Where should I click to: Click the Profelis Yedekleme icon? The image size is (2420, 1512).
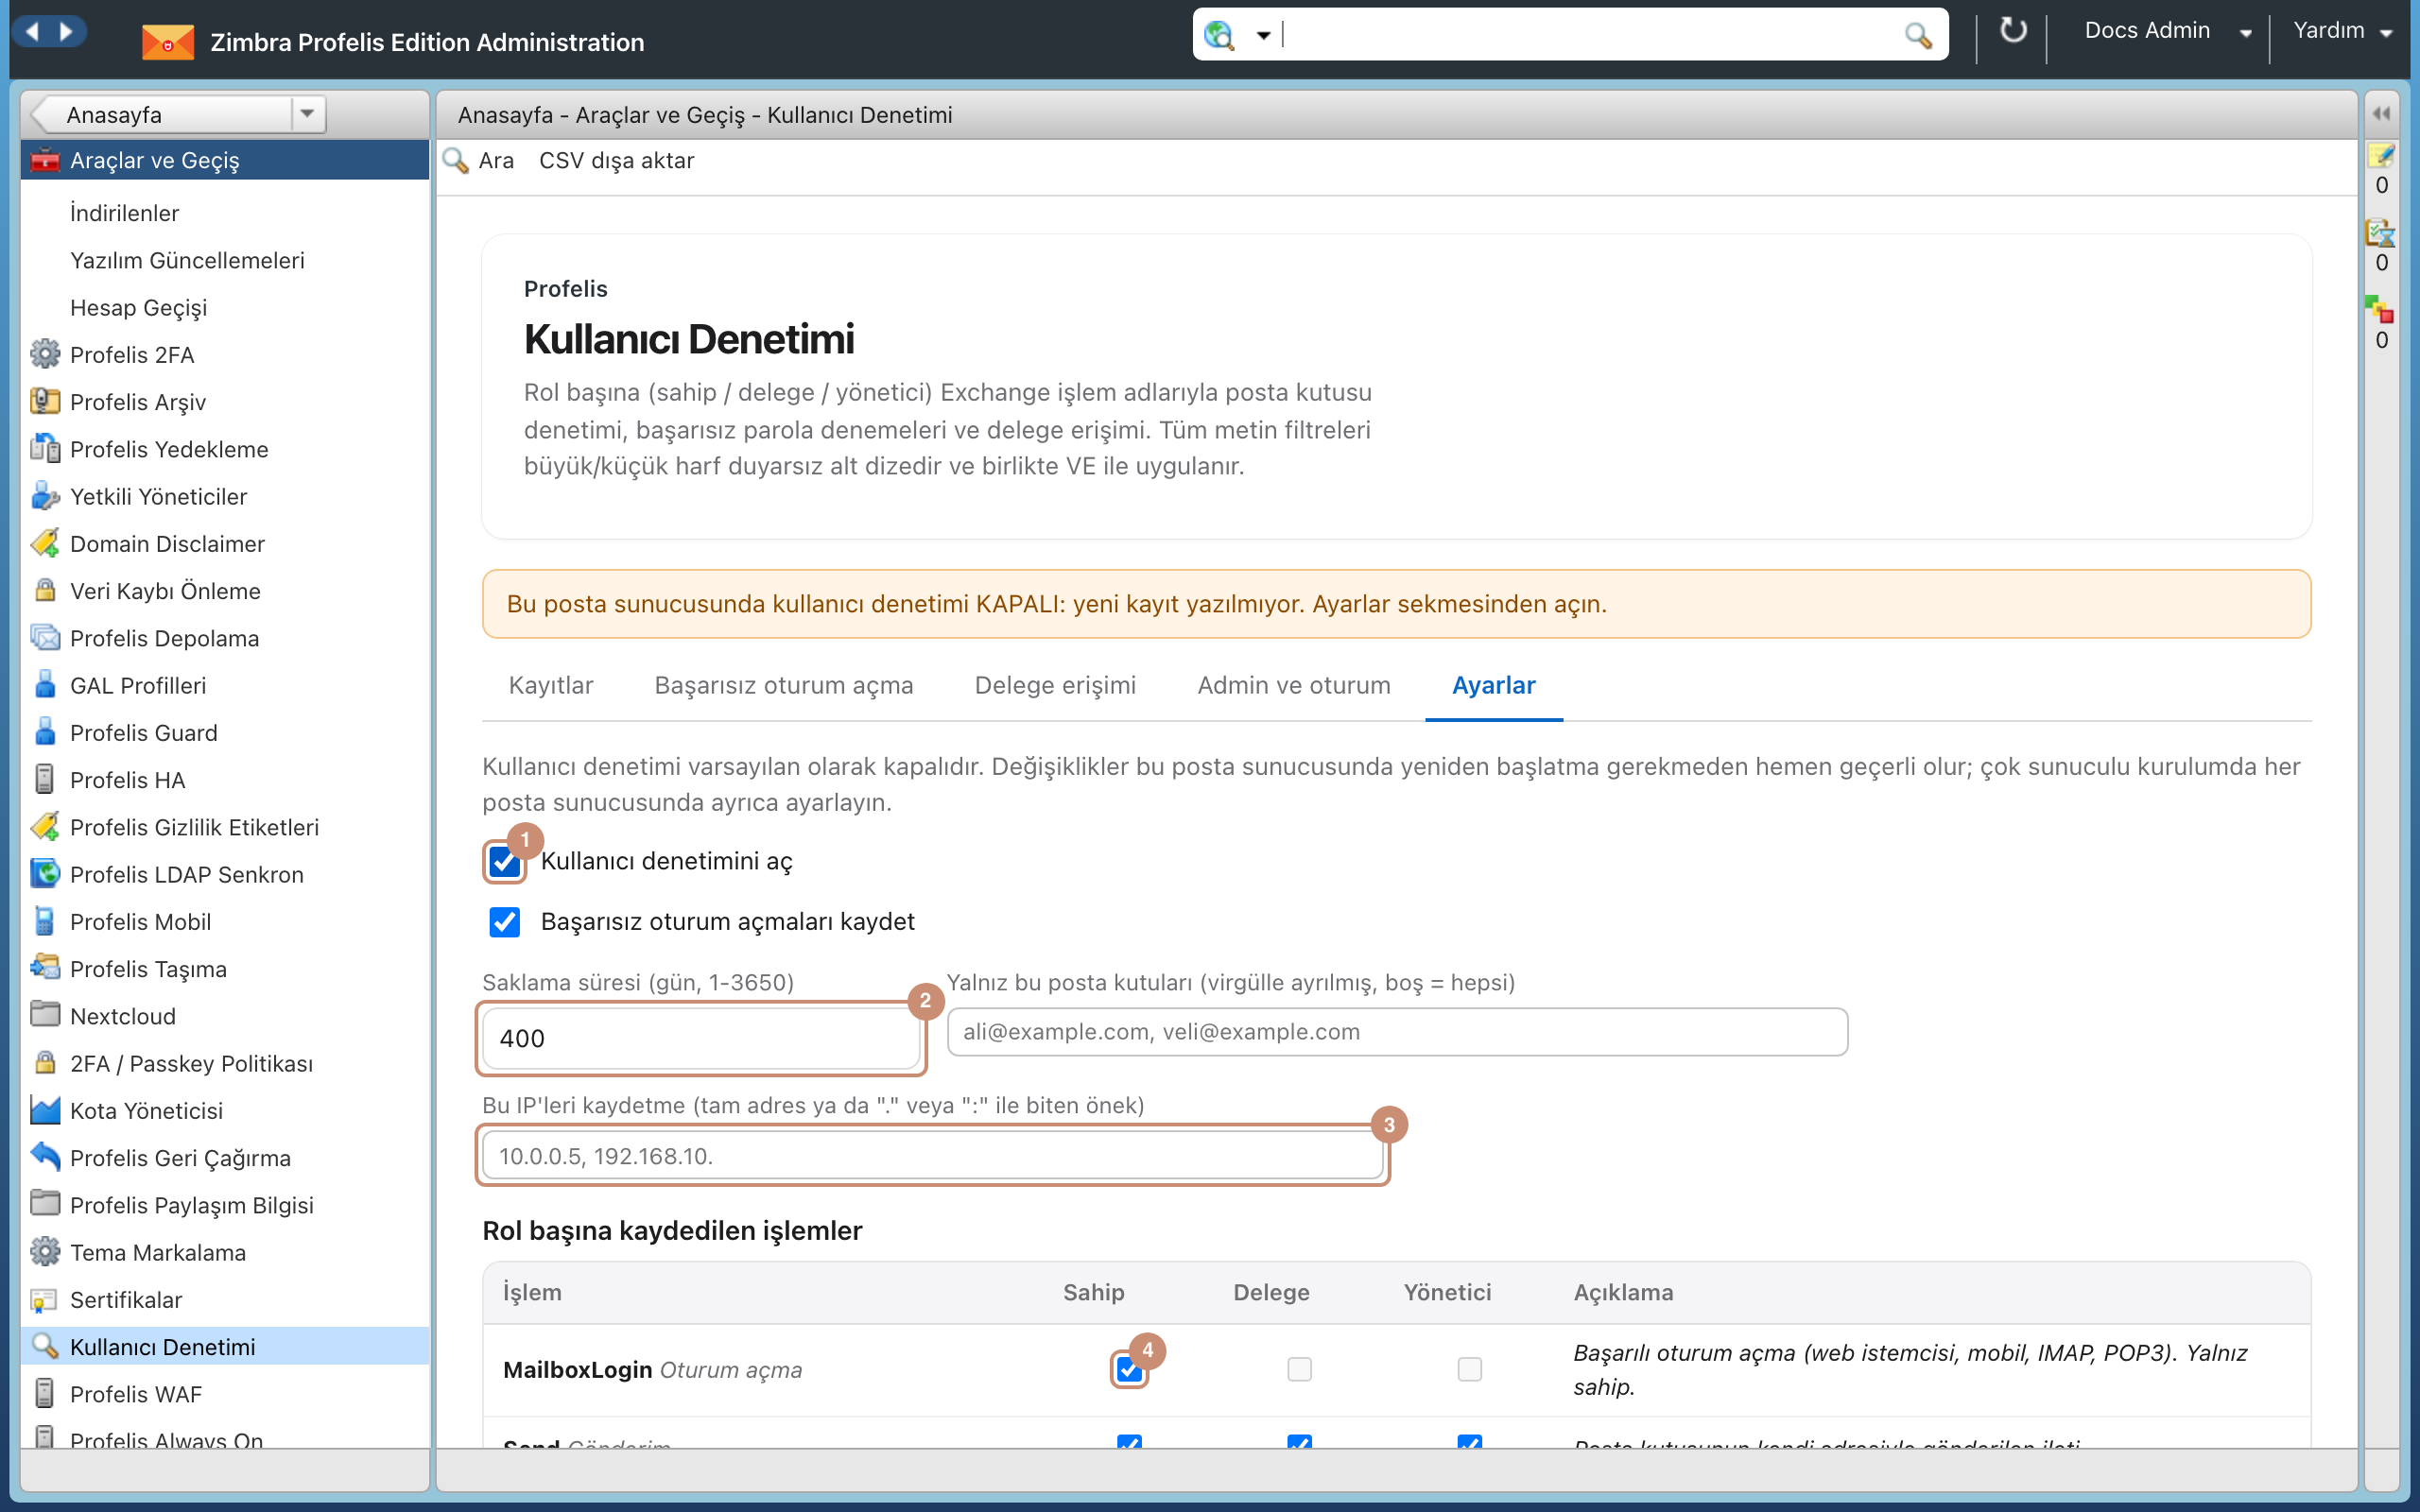pyautogui.click(x=45, y=448)
